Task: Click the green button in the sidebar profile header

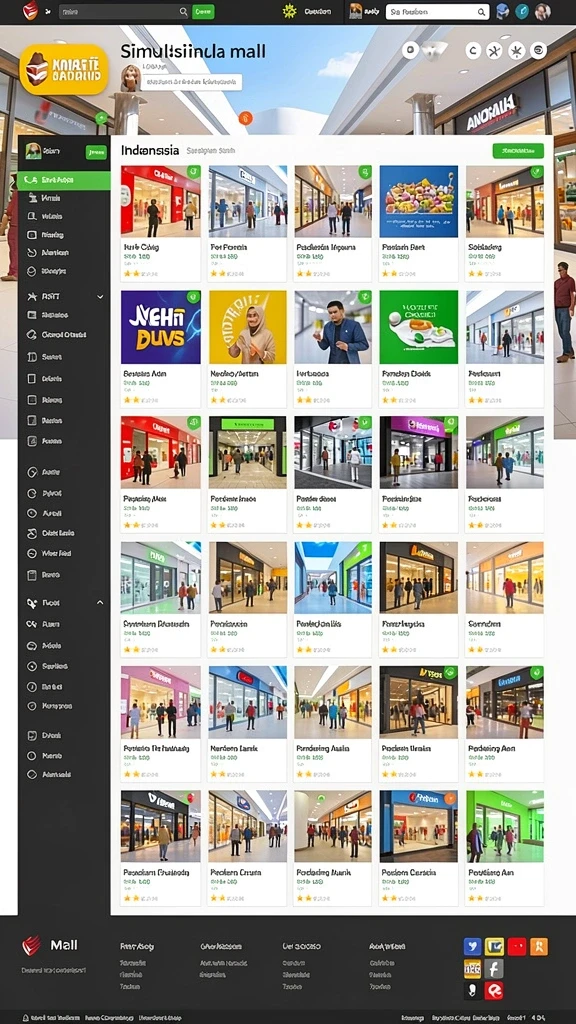Action: coord(96,152)
